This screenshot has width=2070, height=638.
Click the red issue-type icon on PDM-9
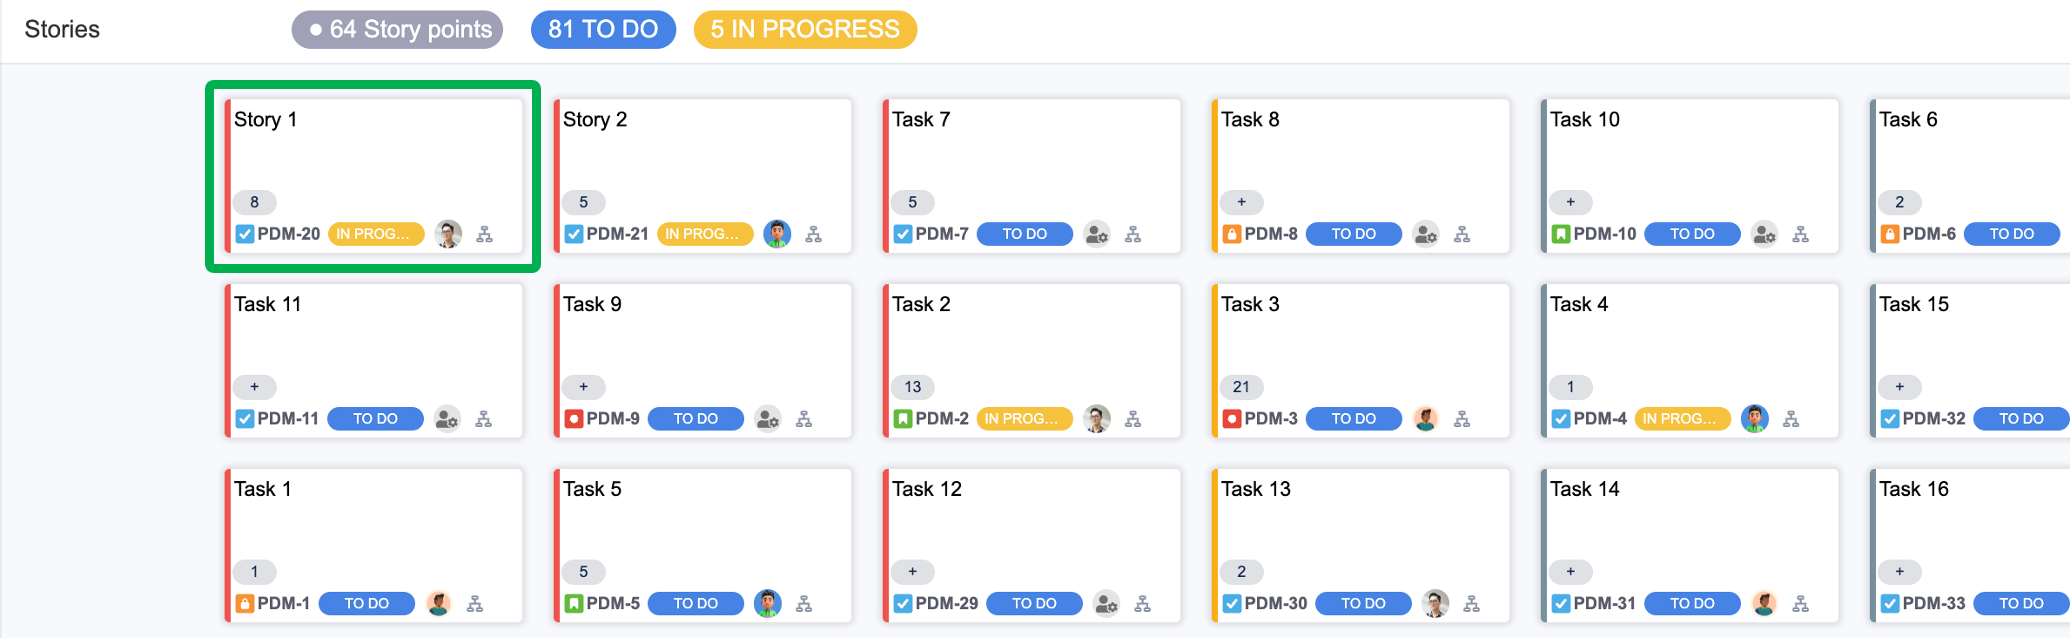coord(574,419)
